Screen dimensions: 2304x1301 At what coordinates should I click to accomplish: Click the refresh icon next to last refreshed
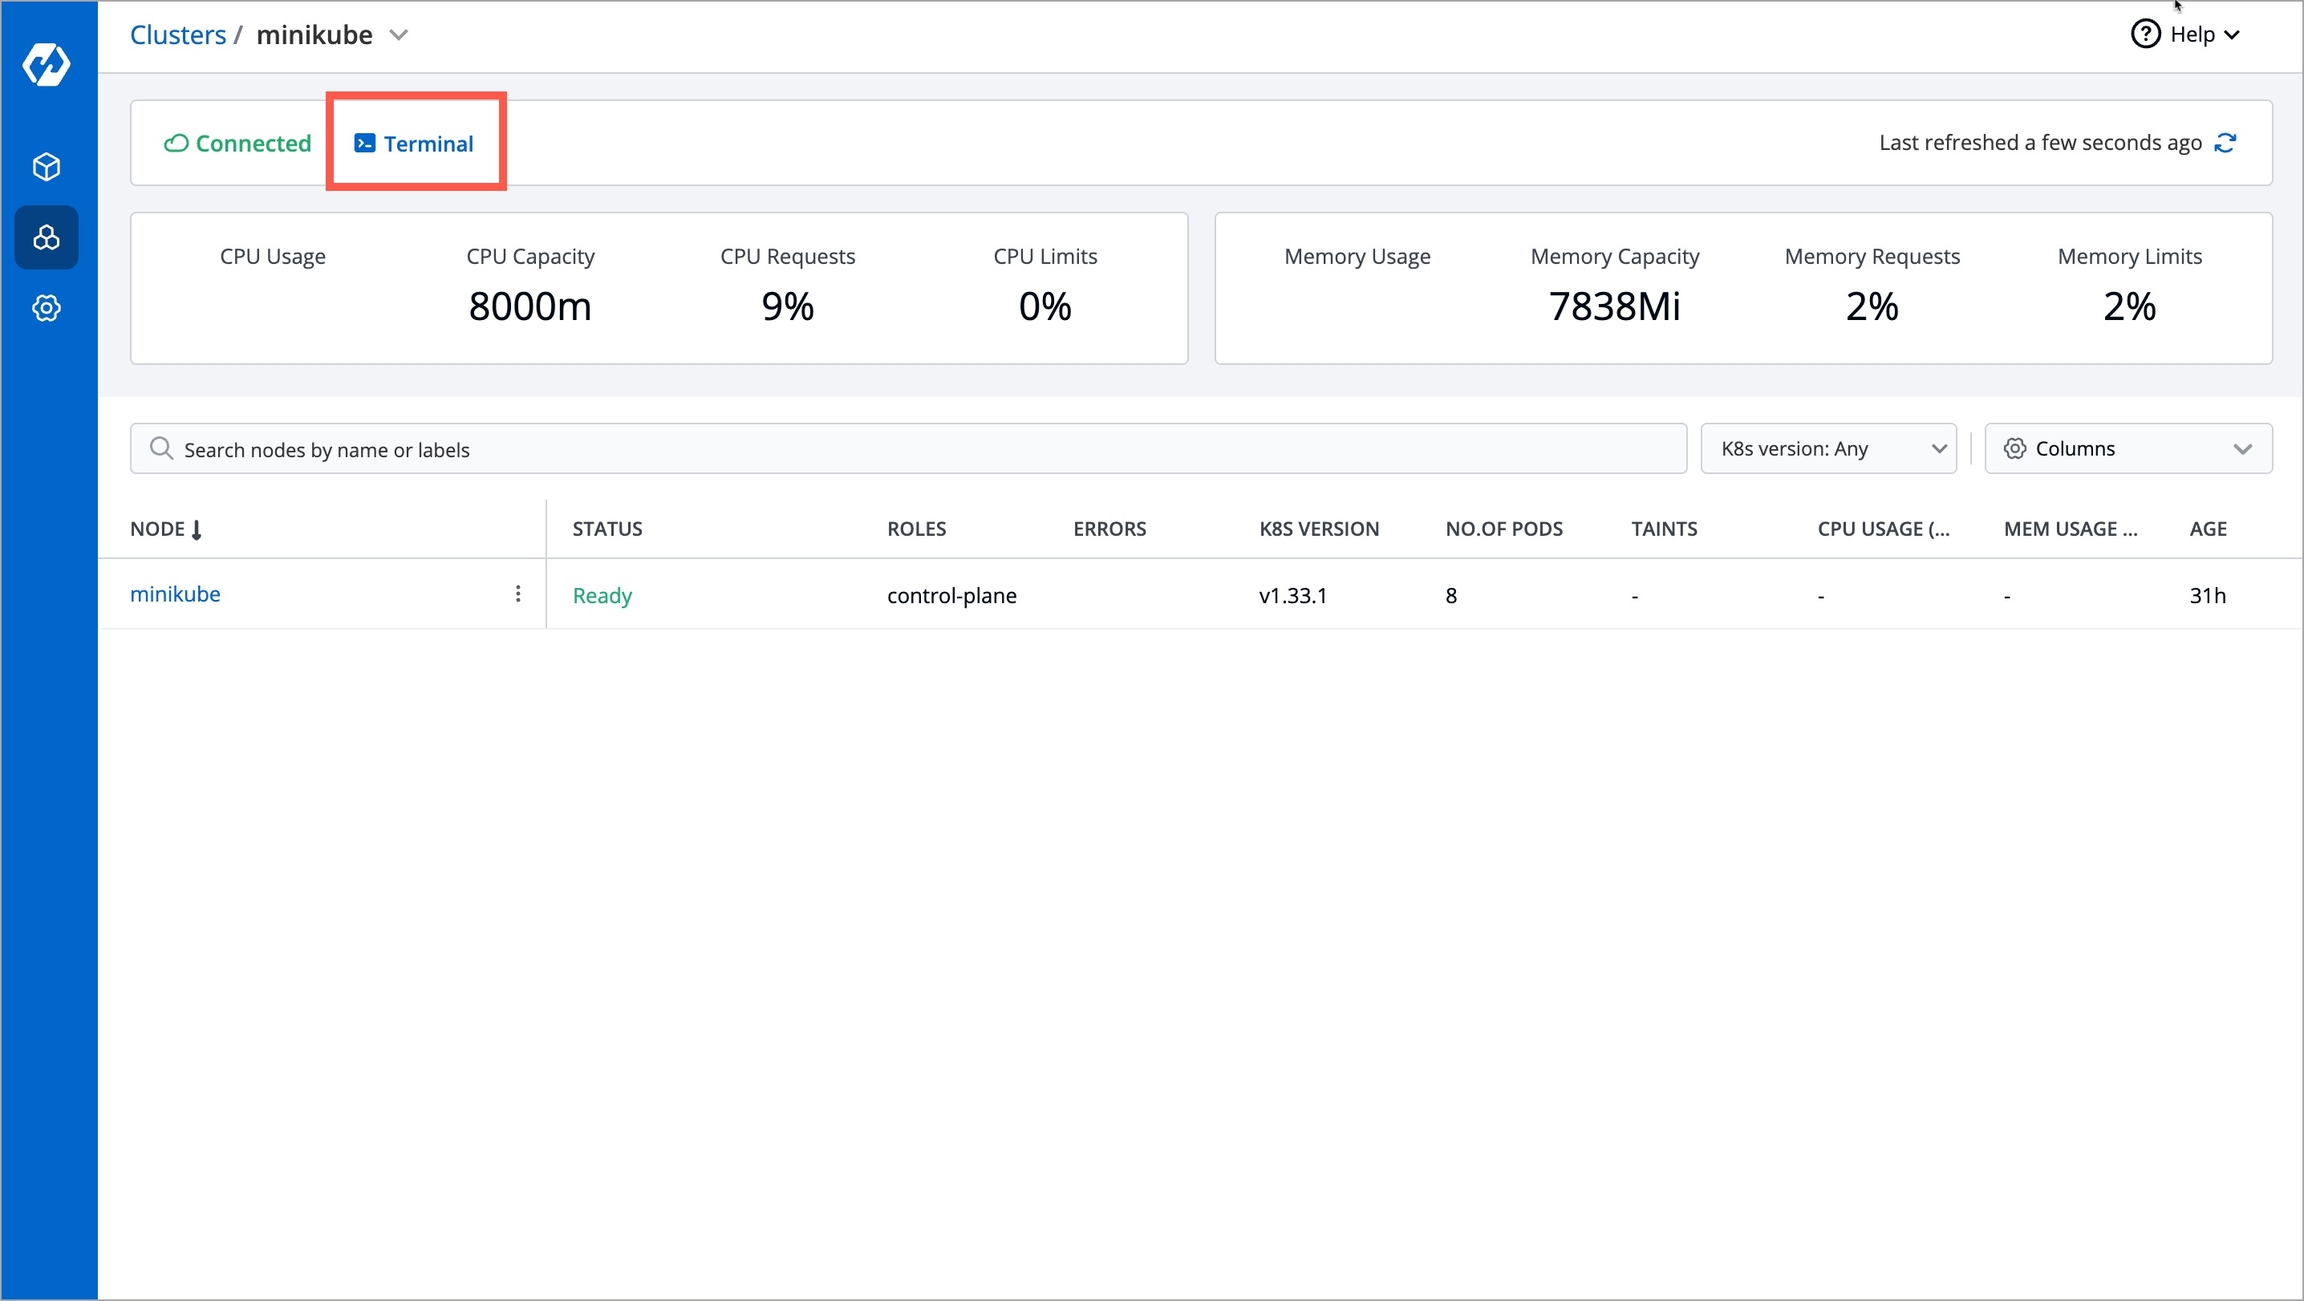pos(2226,143)
